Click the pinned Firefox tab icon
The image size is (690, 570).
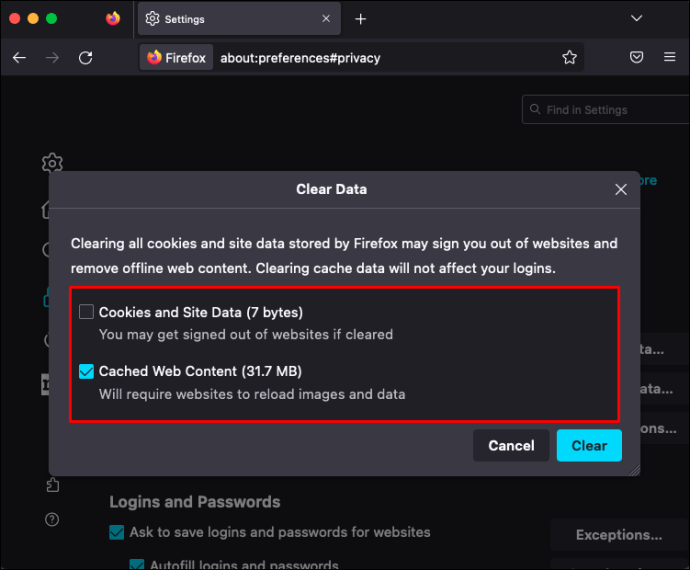[113, 19]
